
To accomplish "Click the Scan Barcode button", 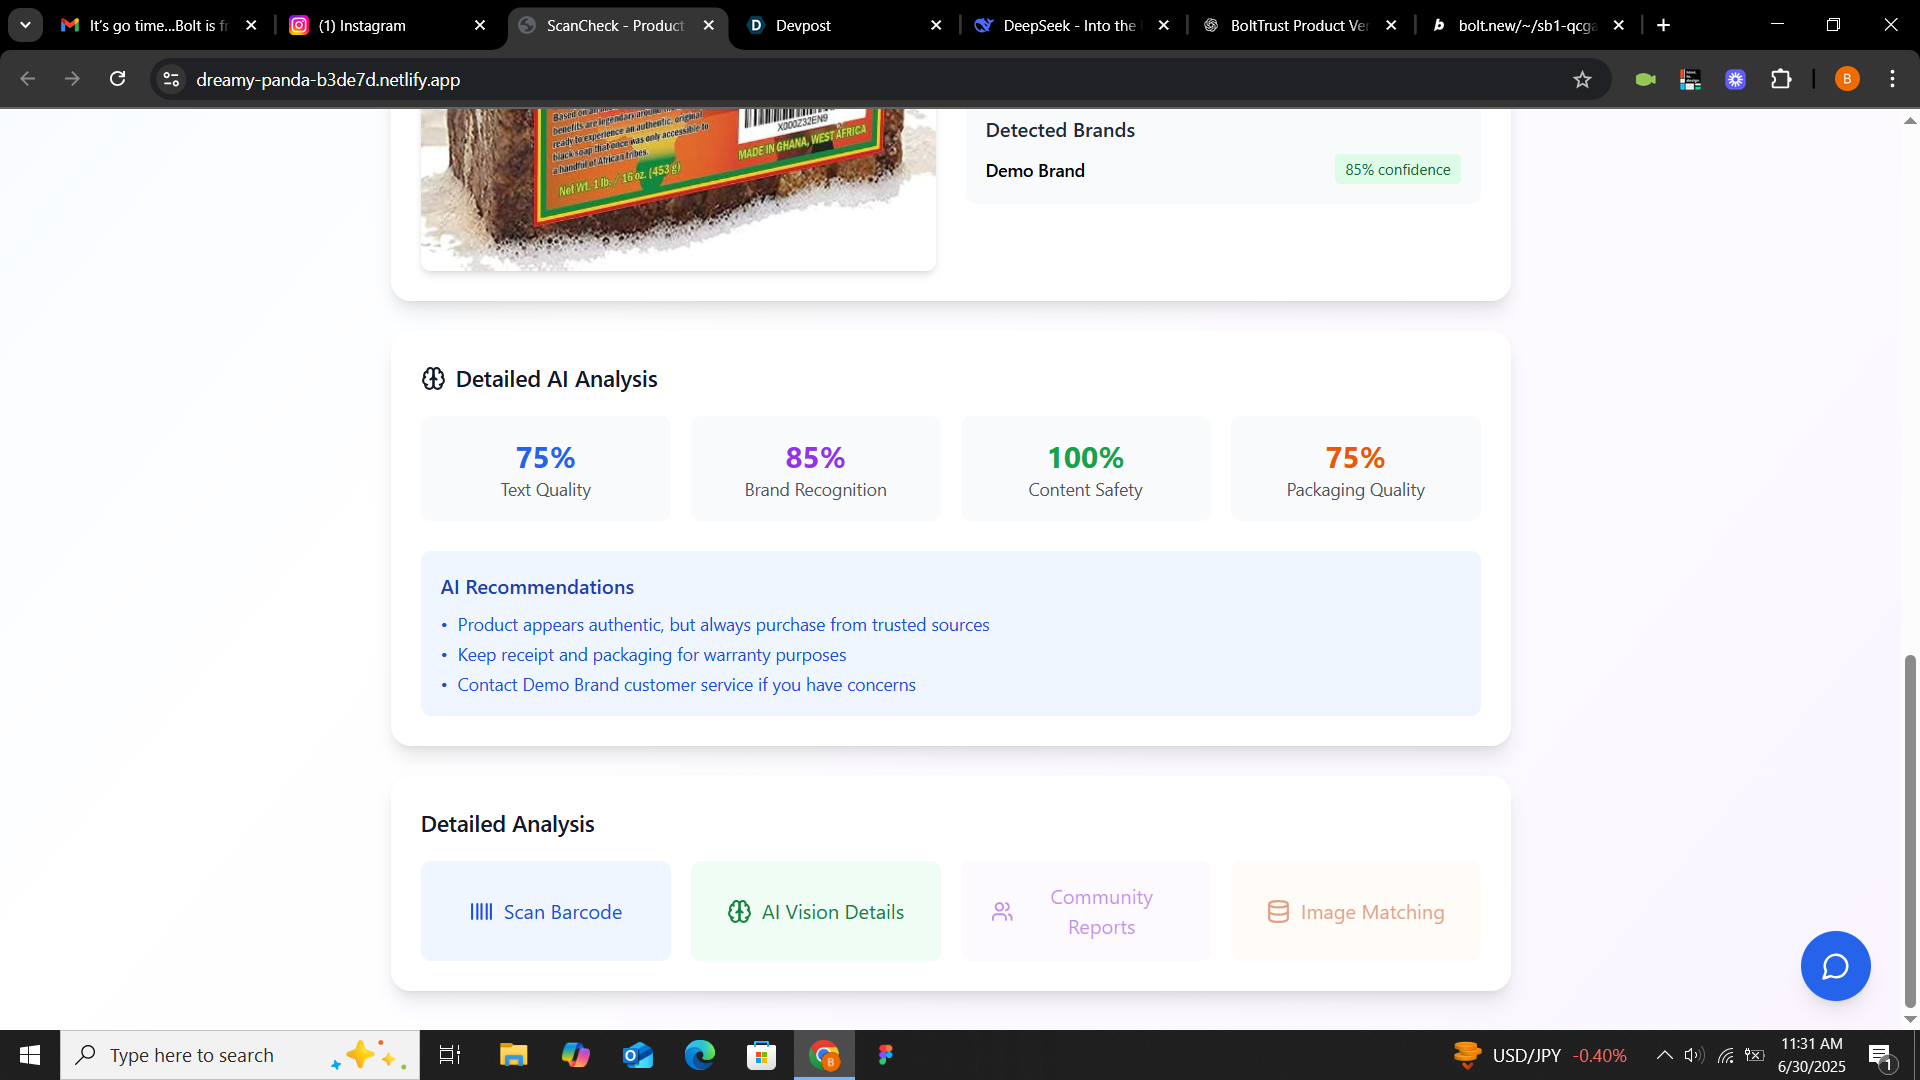I will [546, 911].
